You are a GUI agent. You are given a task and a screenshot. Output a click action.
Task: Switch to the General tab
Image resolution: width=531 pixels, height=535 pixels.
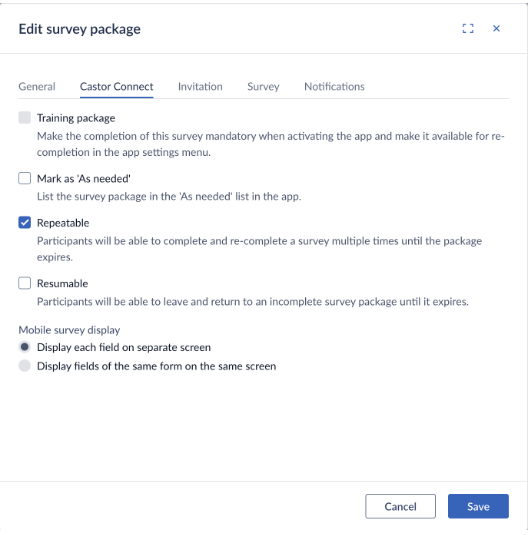point(37,87)
